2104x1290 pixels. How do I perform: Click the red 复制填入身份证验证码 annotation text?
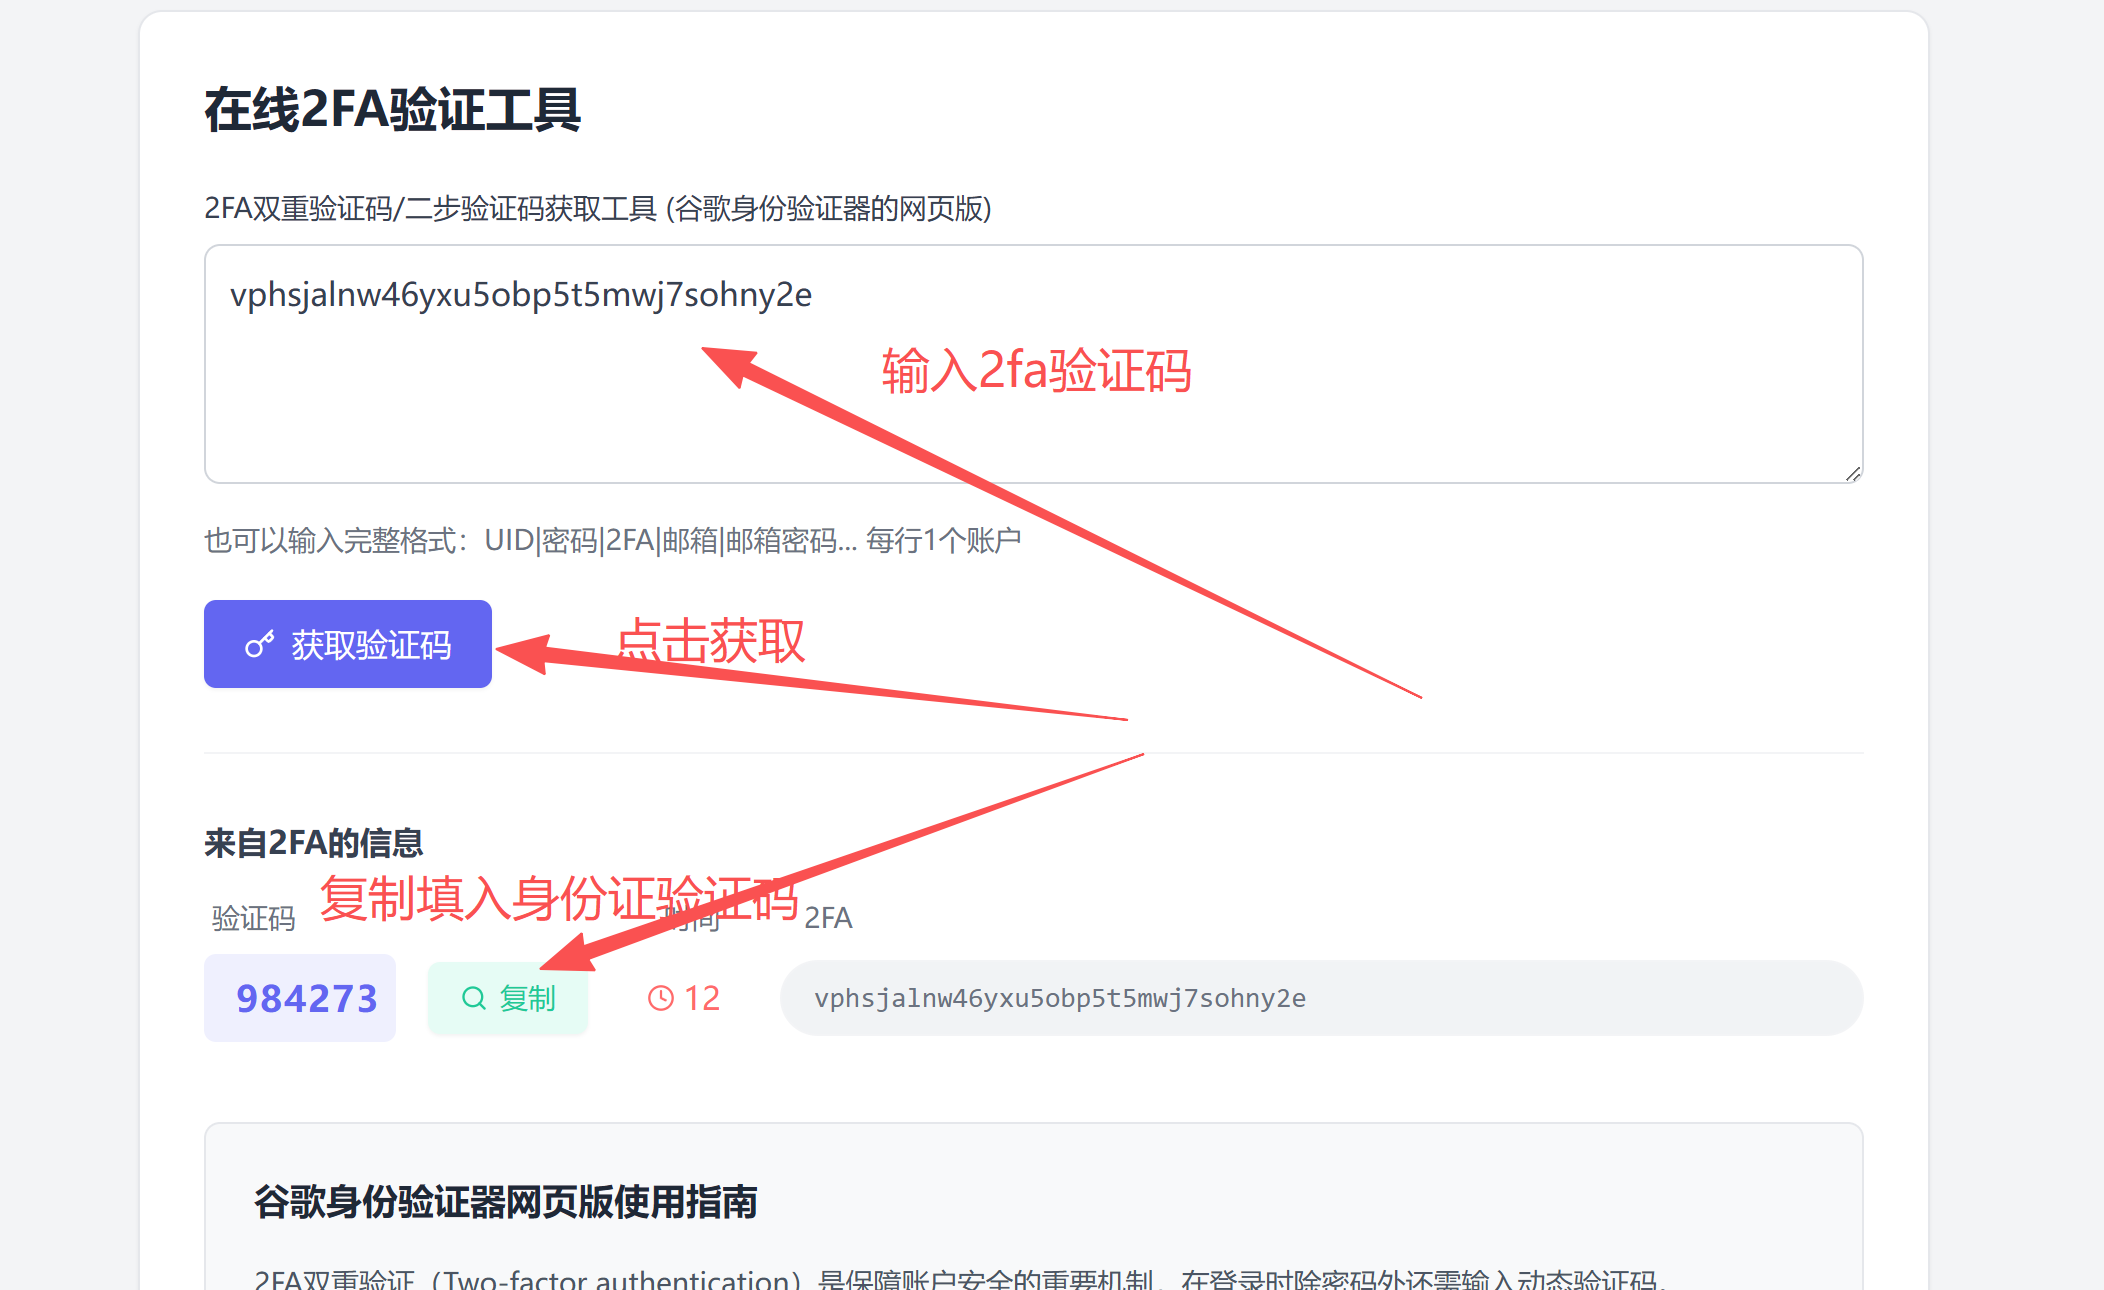tap(558, 898)
